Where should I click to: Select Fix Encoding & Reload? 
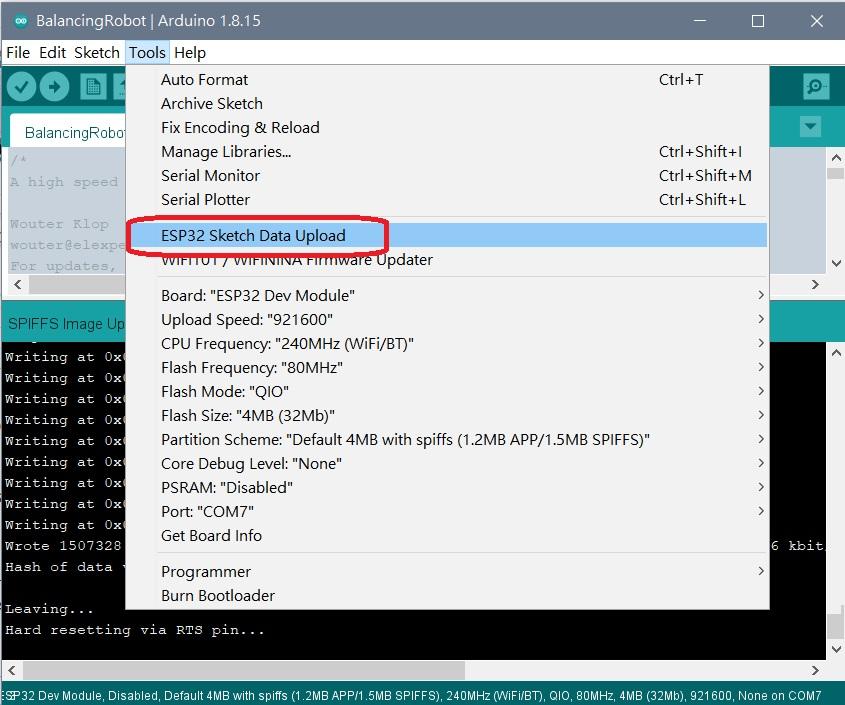pos(447,128)
